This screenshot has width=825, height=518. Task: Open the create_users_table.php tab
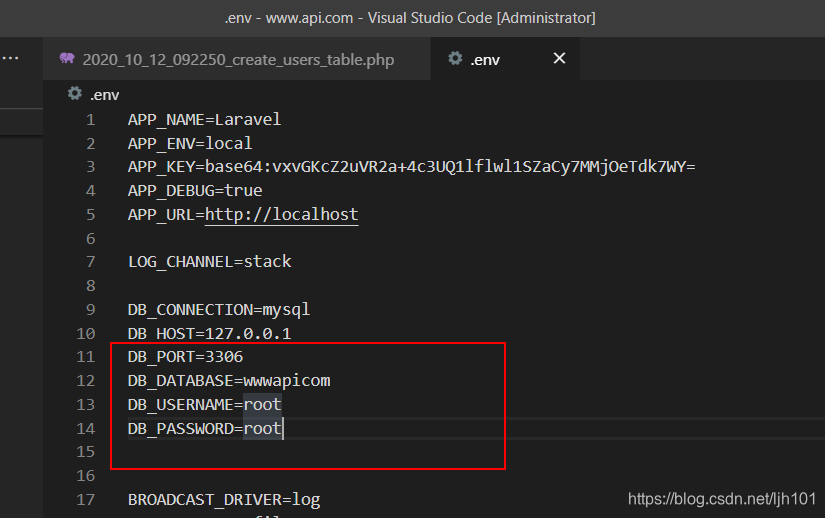pyautogui.click(x=237, y=59)
